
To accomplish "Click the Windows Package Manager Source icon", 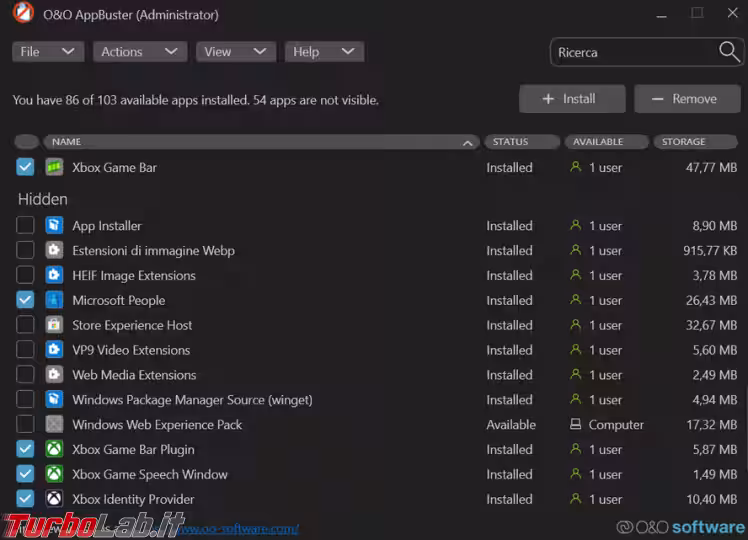I will point(54,399).
